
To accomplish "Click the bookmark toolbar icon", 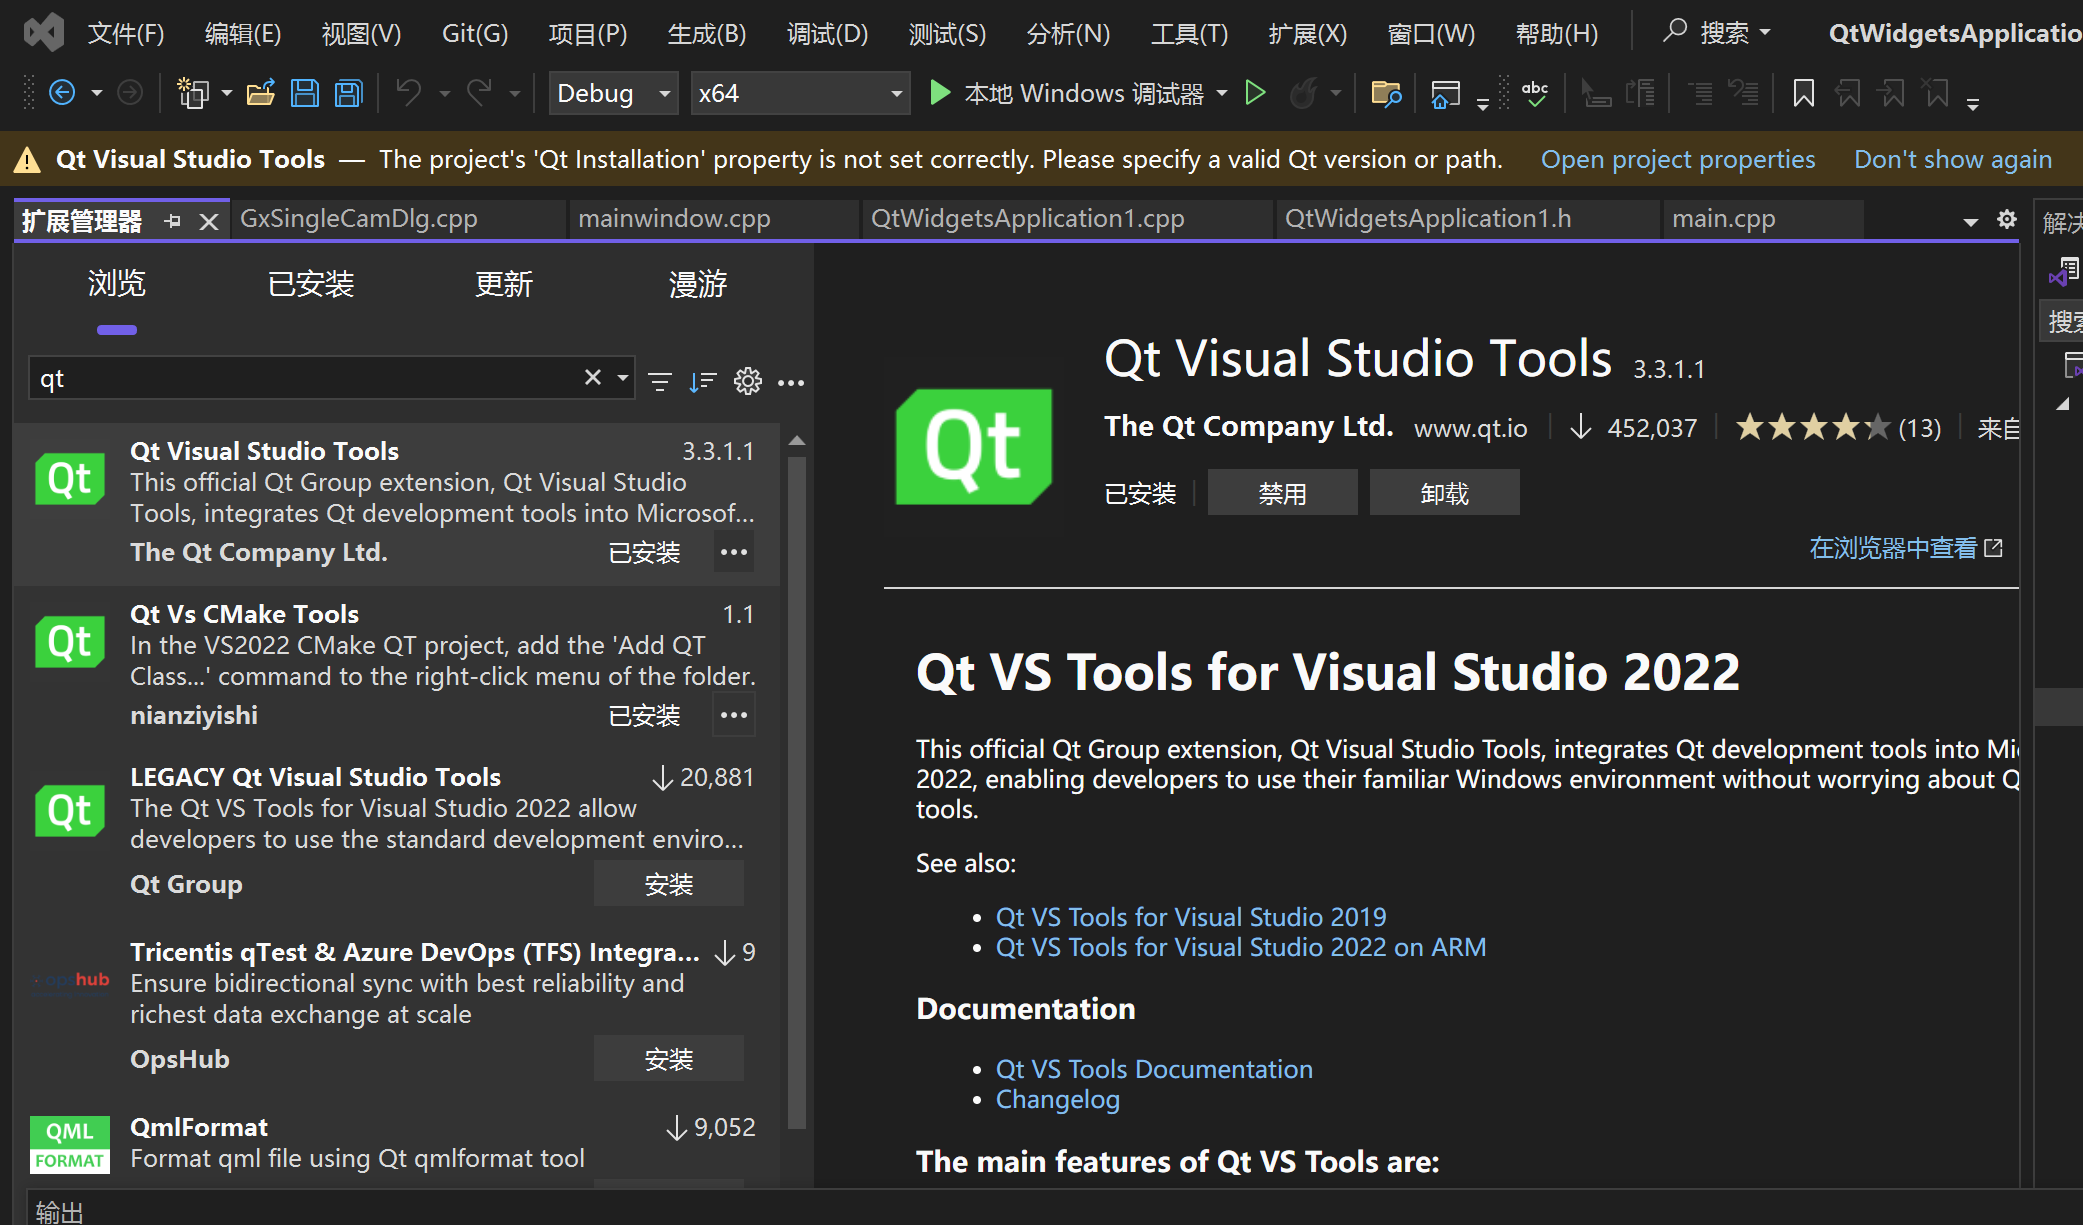I will 1803,94.
